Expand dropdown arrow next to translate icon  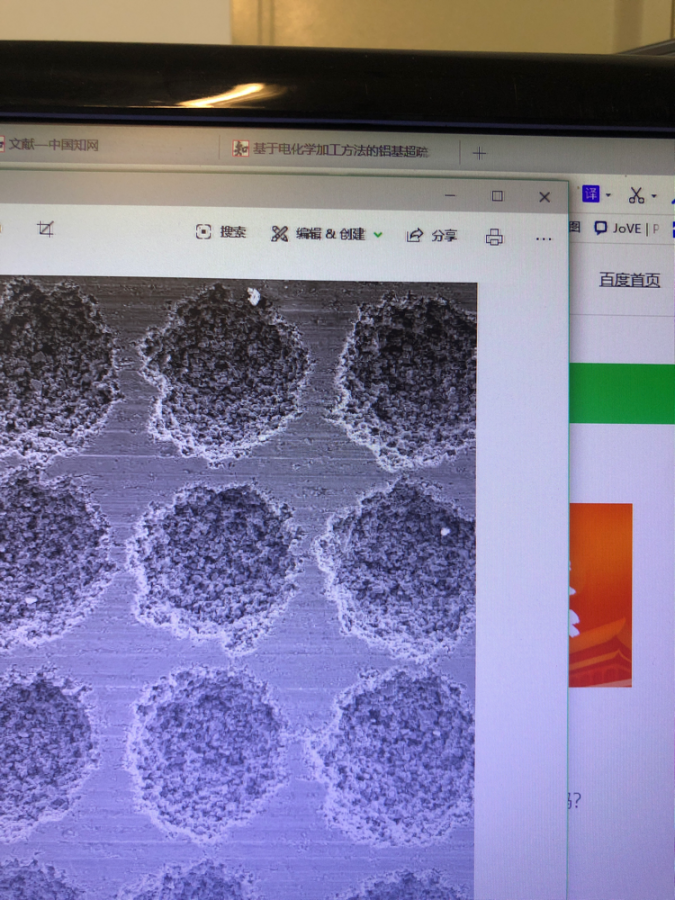coord(608,195)
